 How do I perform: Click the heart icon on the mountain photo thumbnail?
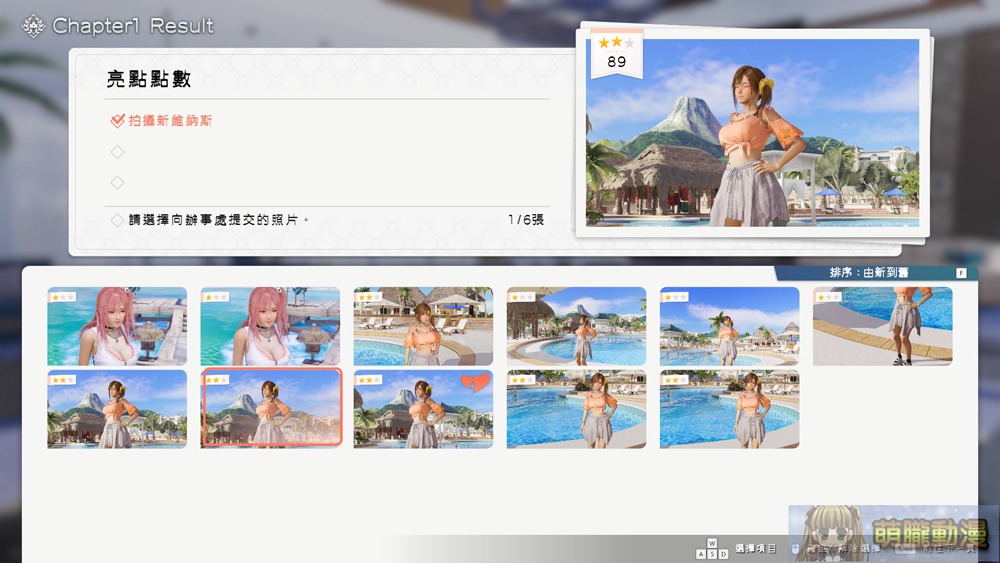[x=475, y=383]
